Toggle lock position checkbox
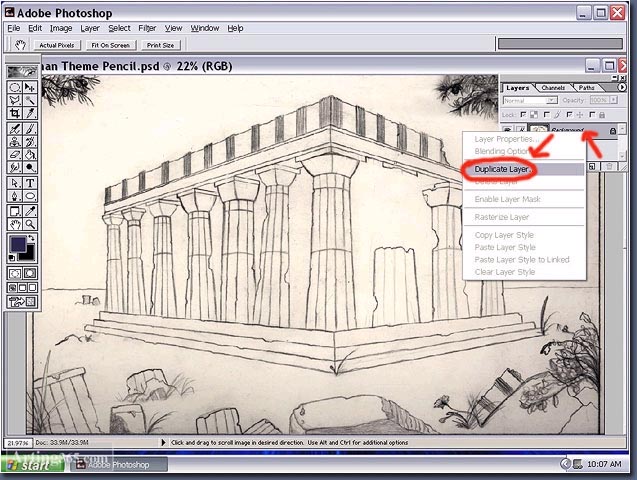 (x=570, y=115)
